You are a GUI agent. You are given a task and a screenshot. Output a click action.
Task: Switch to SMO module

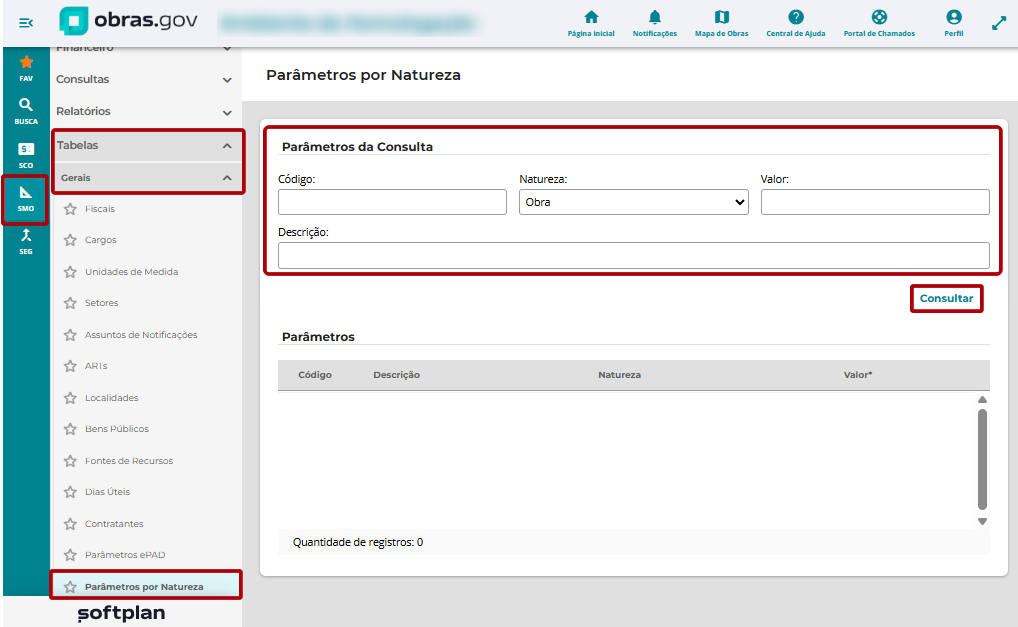[x=26, y=199]
